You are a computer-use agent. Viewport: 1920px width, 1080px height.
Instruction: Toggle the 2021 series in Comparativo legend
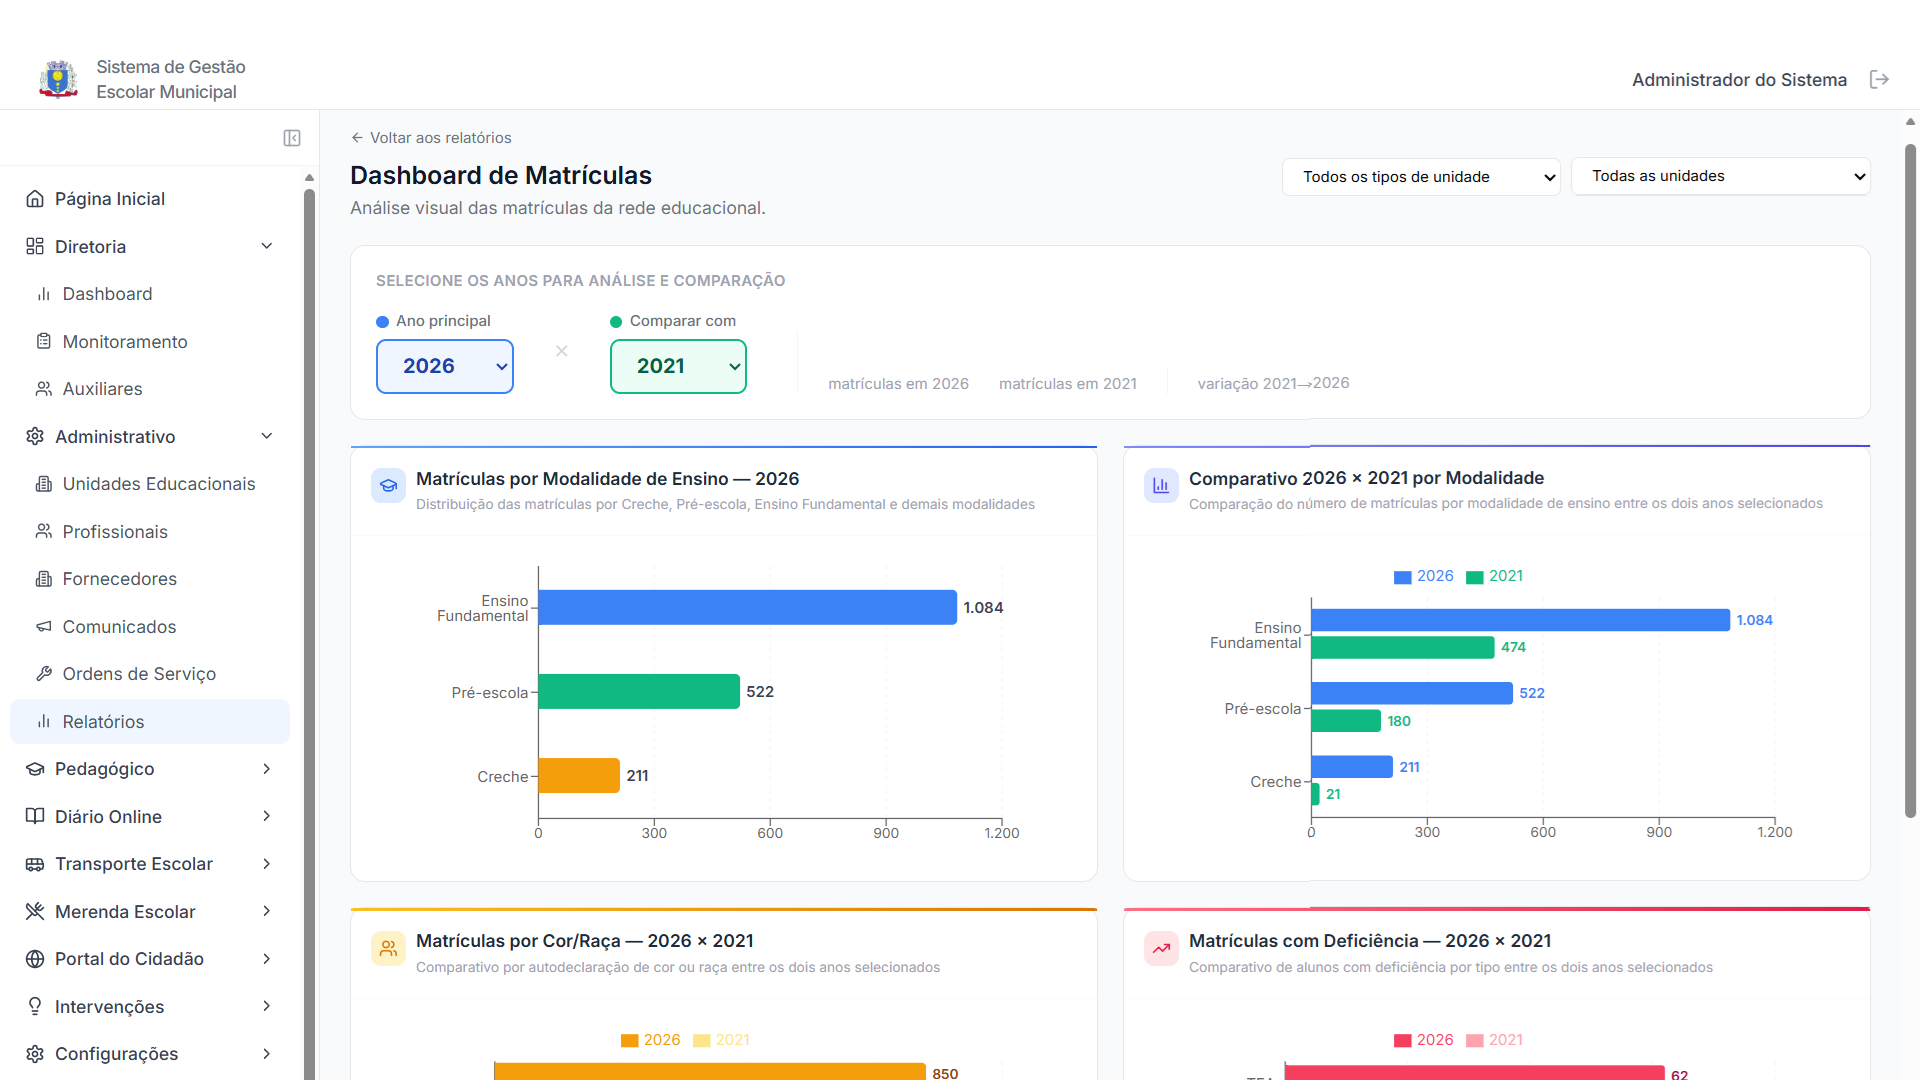pos(1495,576)
